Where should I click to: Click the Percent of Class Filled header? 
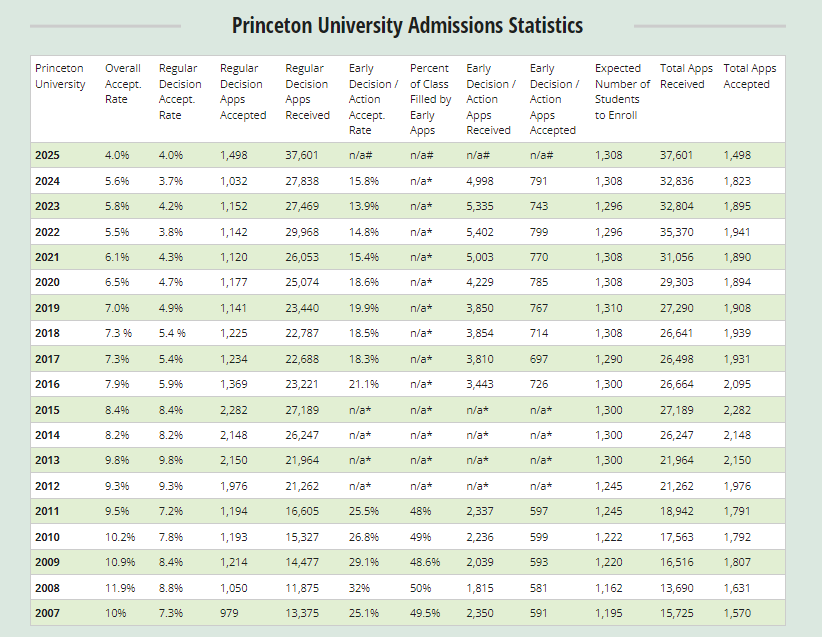[430, 99]
